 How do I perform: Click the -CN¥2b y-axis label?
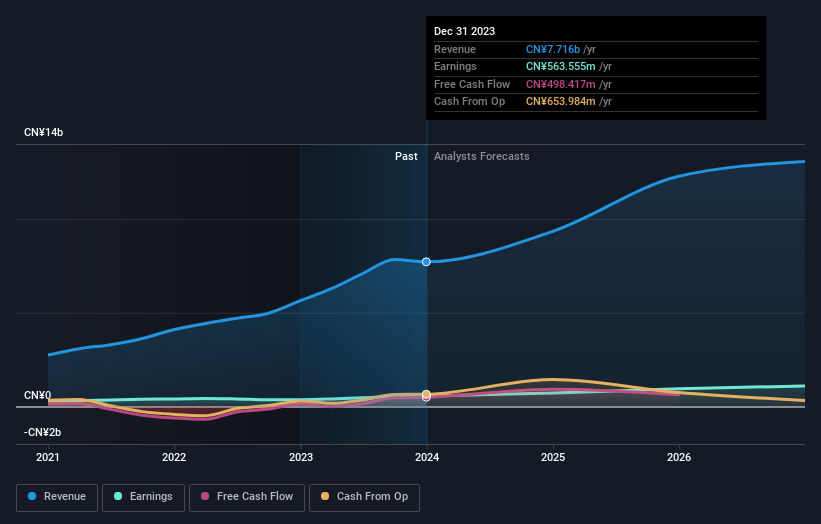(42, 432)
